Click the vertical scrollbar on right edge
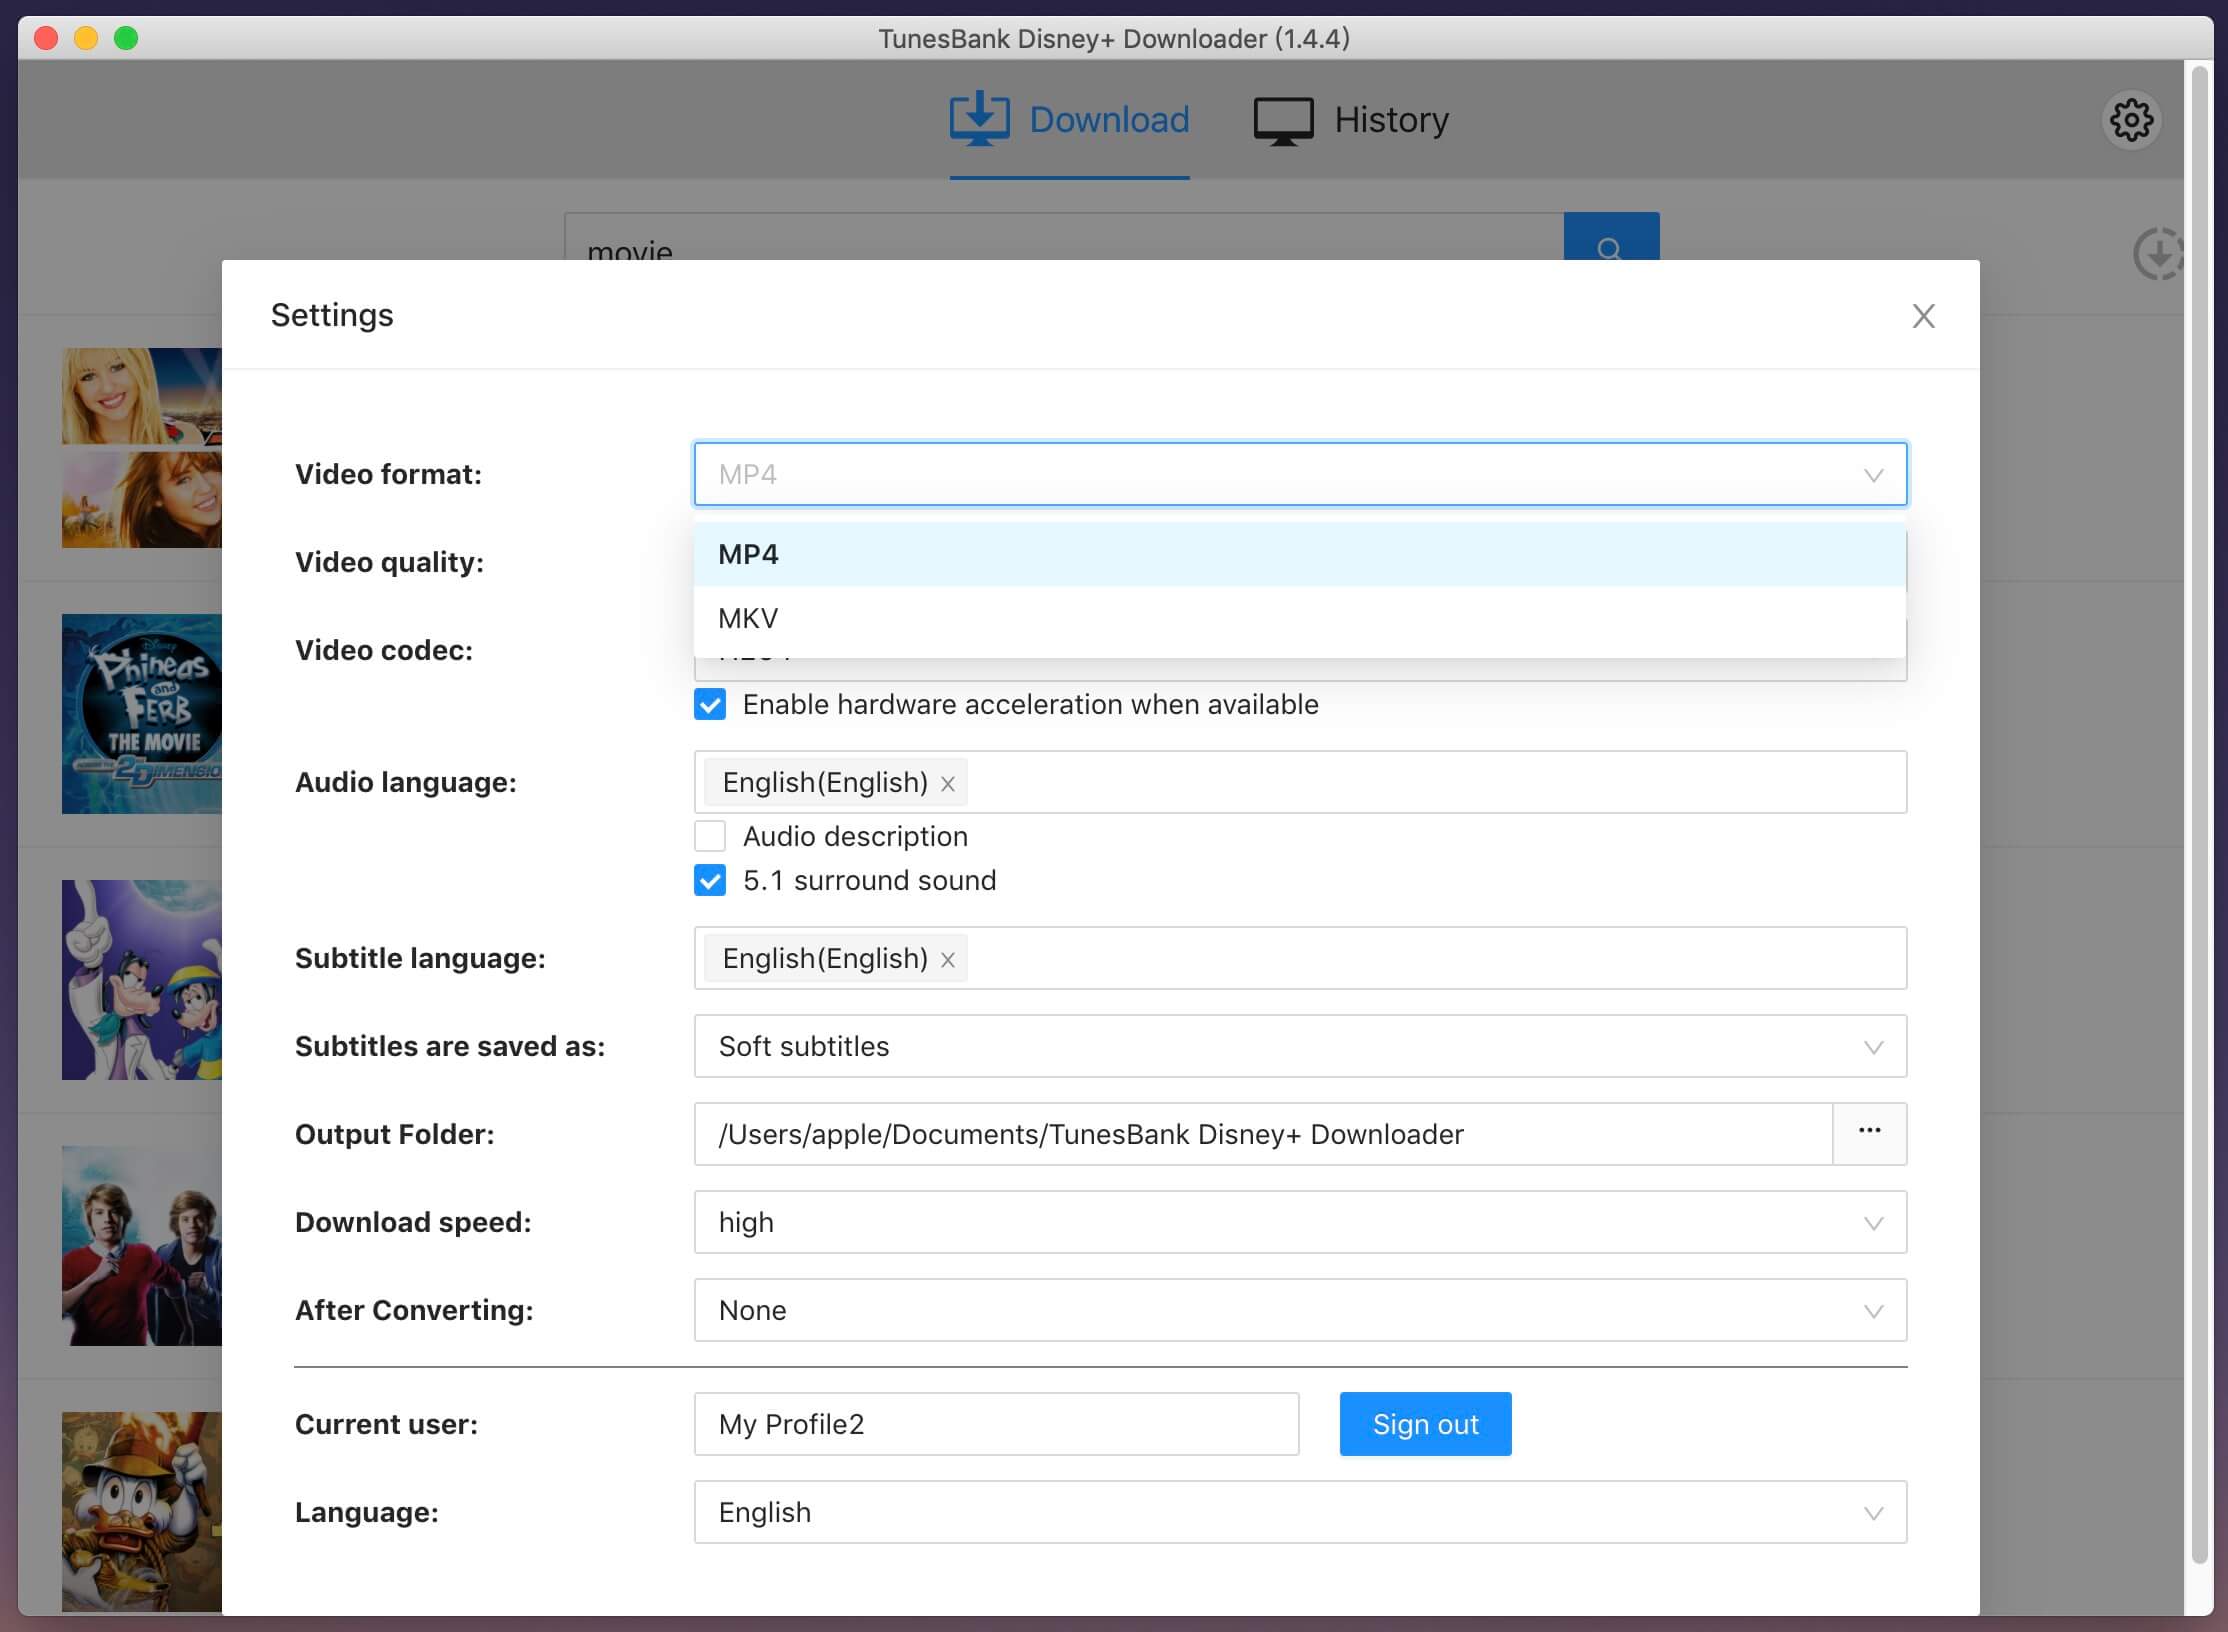2228x1632 pixels. tap(2199, 815)
